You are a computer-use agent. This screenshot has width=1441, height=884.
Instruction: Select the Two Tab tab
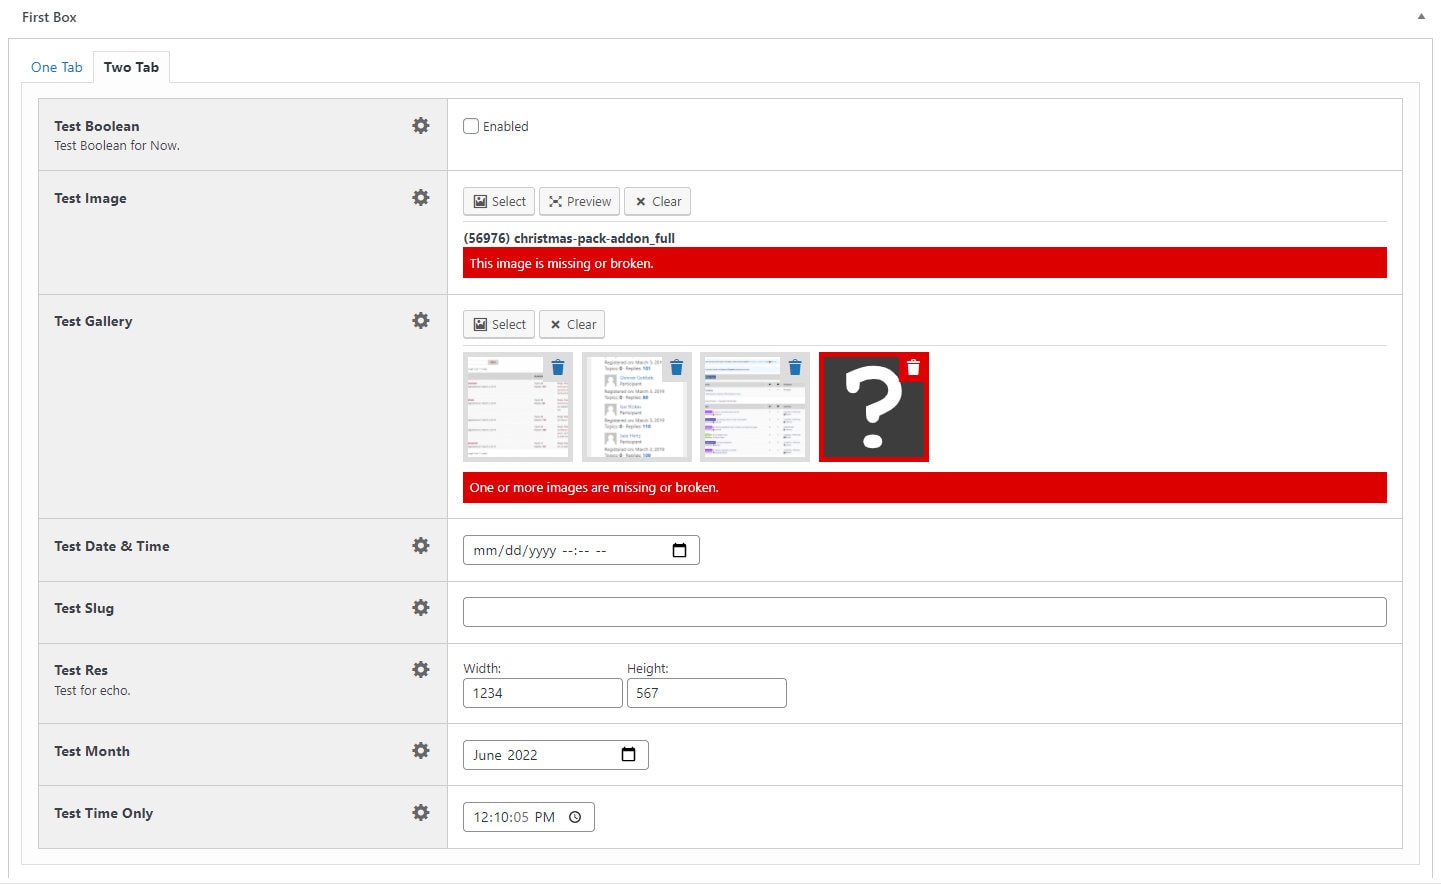coord(131,67)
